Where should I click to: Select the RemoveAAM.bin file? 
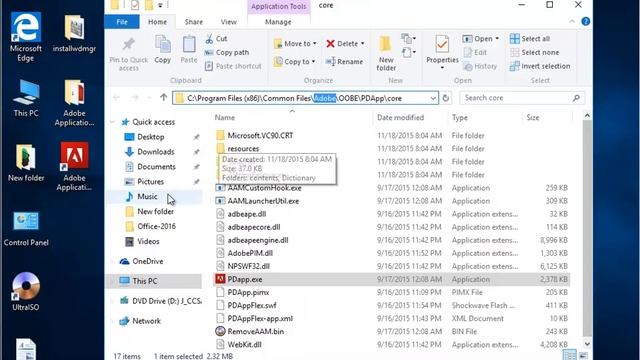point(256,331)
